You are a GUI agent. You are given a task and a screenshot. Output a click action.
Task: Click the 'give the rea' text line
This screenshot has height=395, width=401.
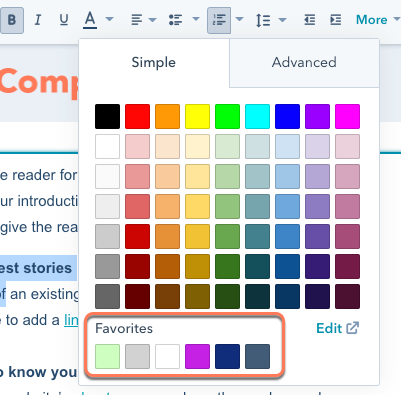click(39, 227)
